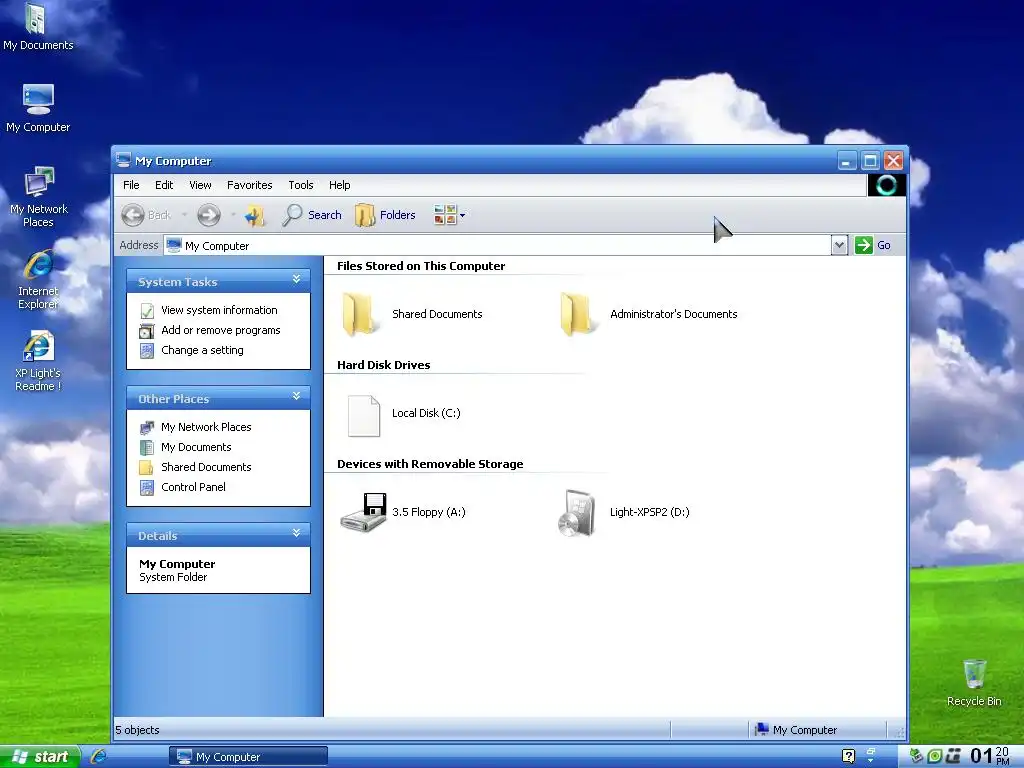This screenshot has width=1024, height=768.
Task: Click the taskbar clock
Action: (989, 756)
